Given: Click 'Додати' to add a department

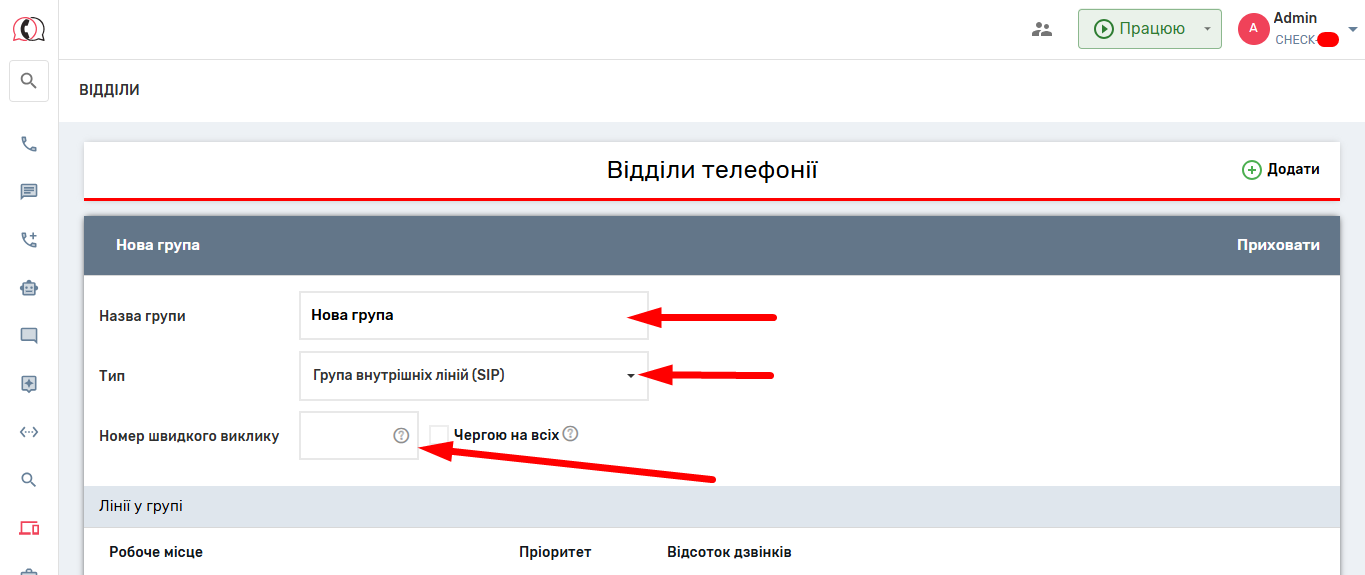Looking at the screenshot, I should click(x=1281, y=170).
